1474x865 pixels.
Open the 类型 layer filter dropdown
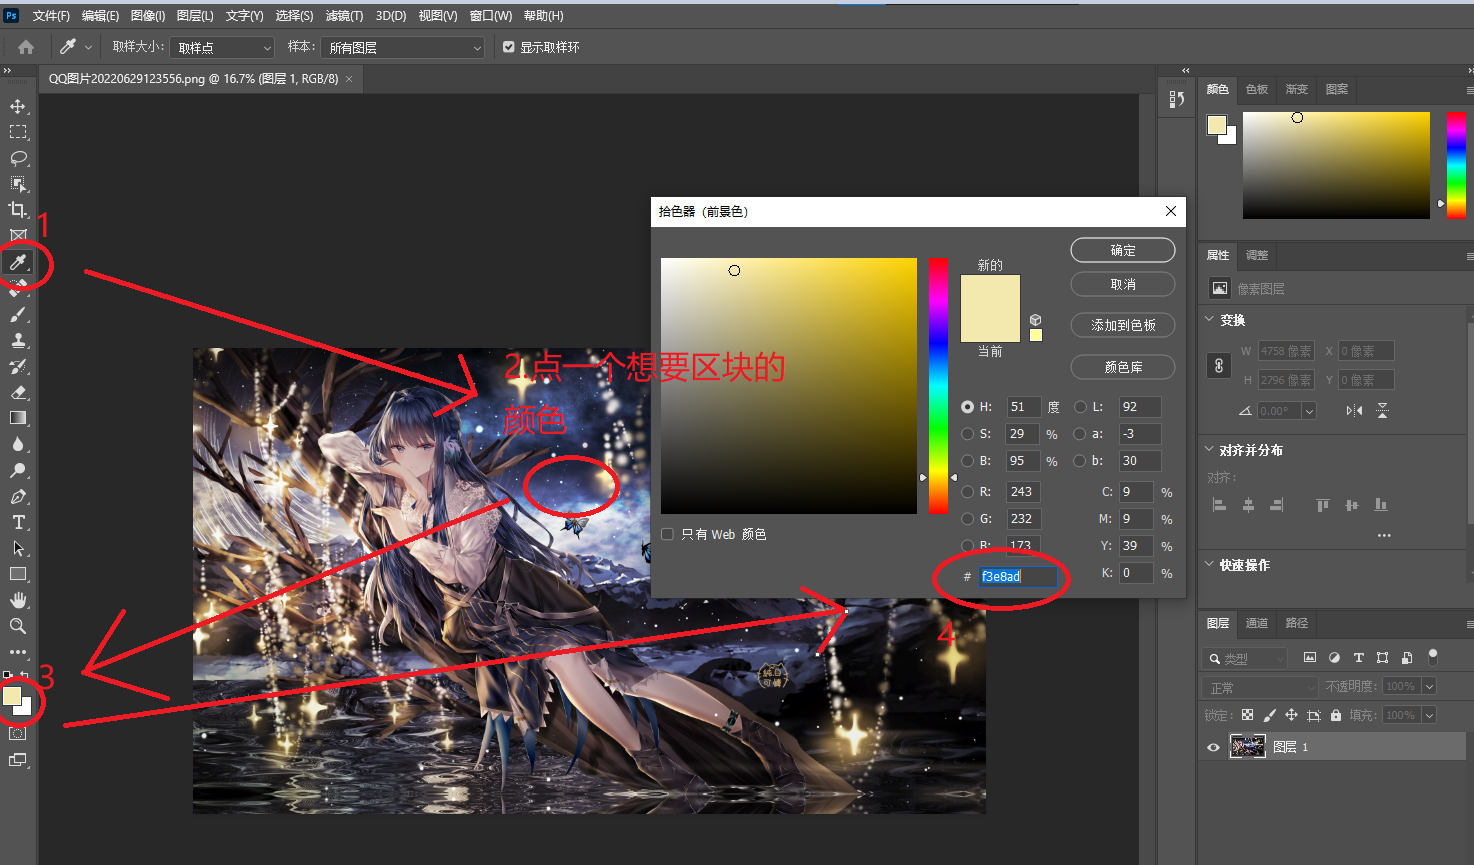click(x=1245, y=658)
